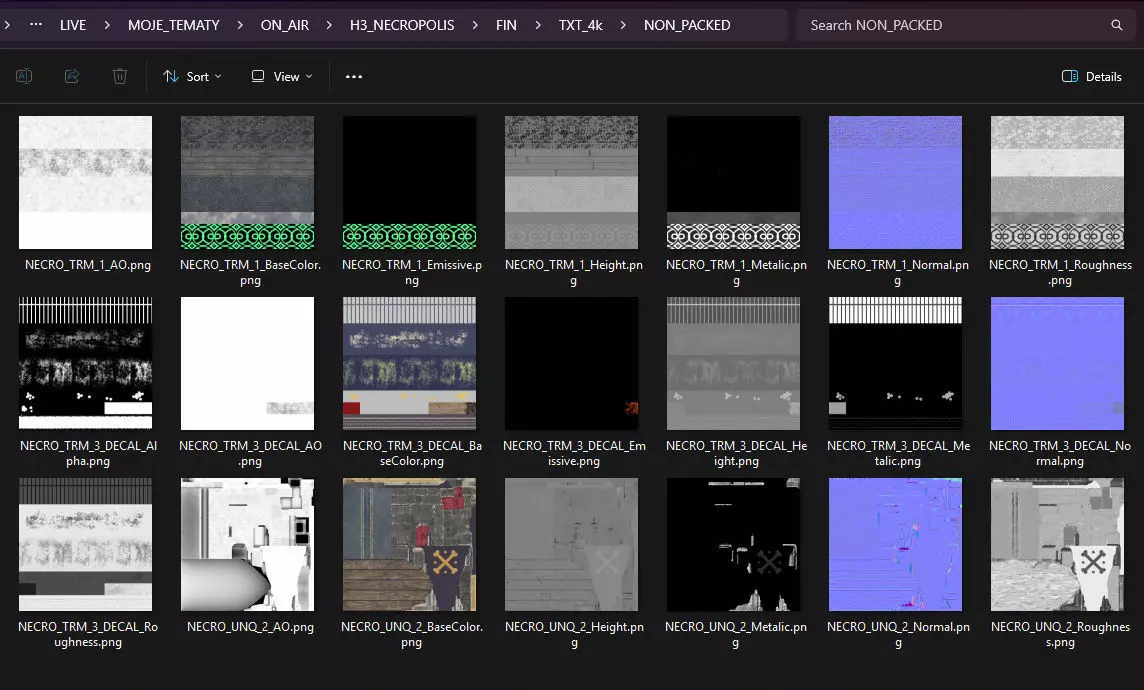This screenshot has width=1144, height=690.
Task: Select NECRO_TRM_1_Emissive.png thumbnail
Action: click(409, 182)
